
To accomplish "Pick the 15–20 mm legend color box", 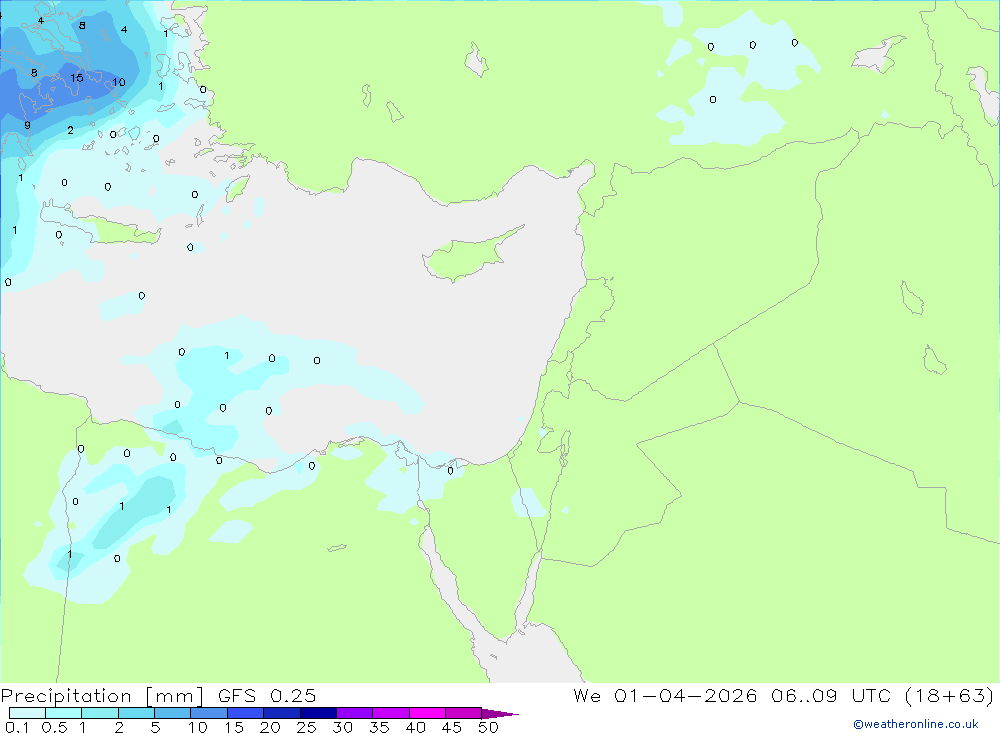I will pos(245,713).
